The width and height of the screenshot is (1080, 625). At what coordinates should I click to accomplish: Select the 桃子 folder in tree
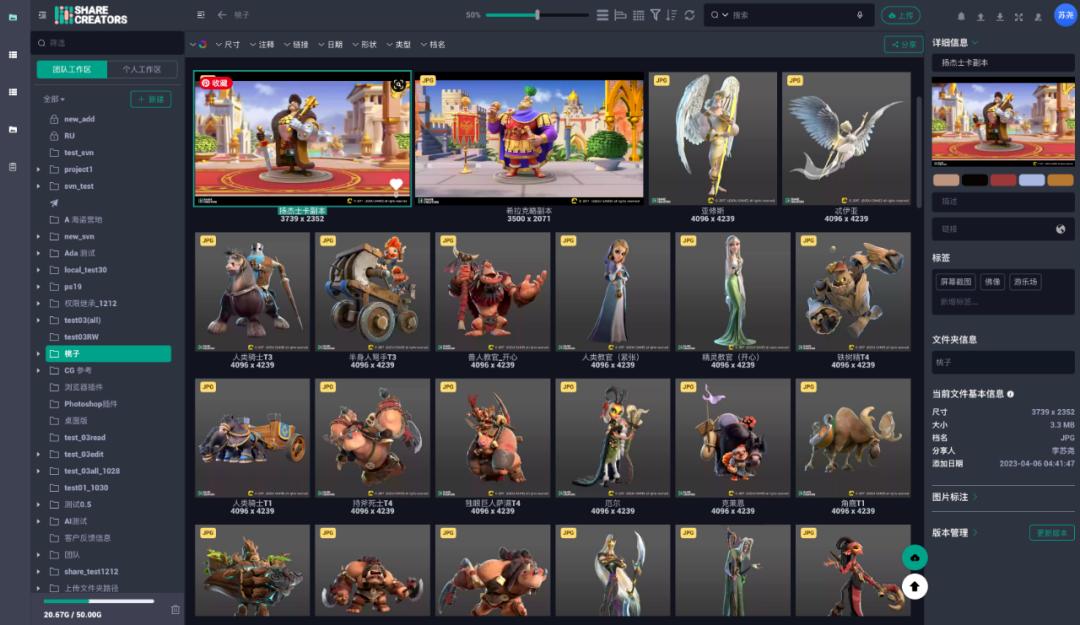[108, 354]
